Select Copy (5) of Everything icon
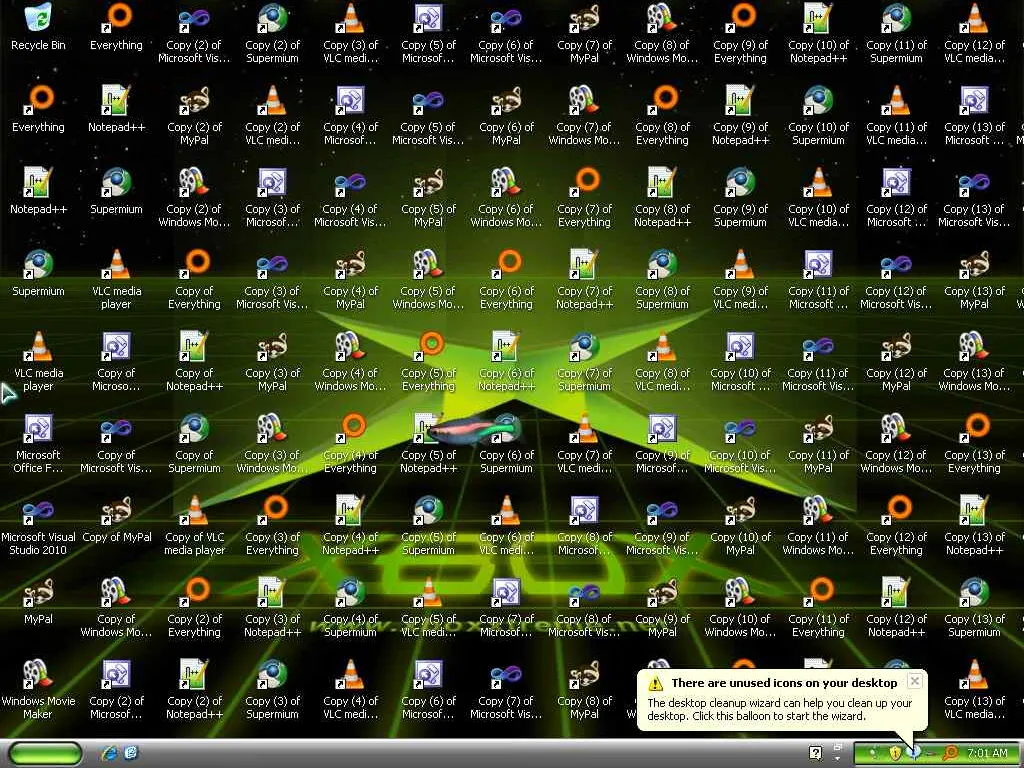 click(x=428, y=361)
